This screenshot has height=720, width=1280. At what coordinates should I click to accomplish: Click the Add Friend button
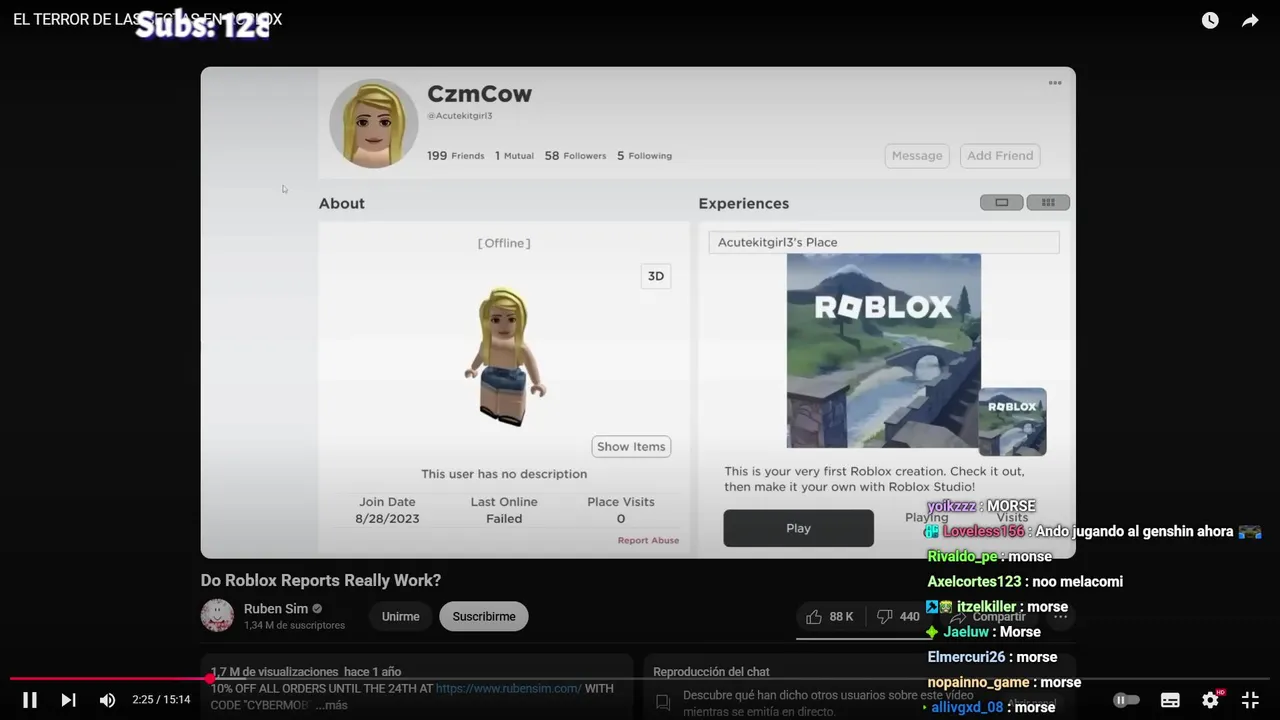[x=1000, y=155]
